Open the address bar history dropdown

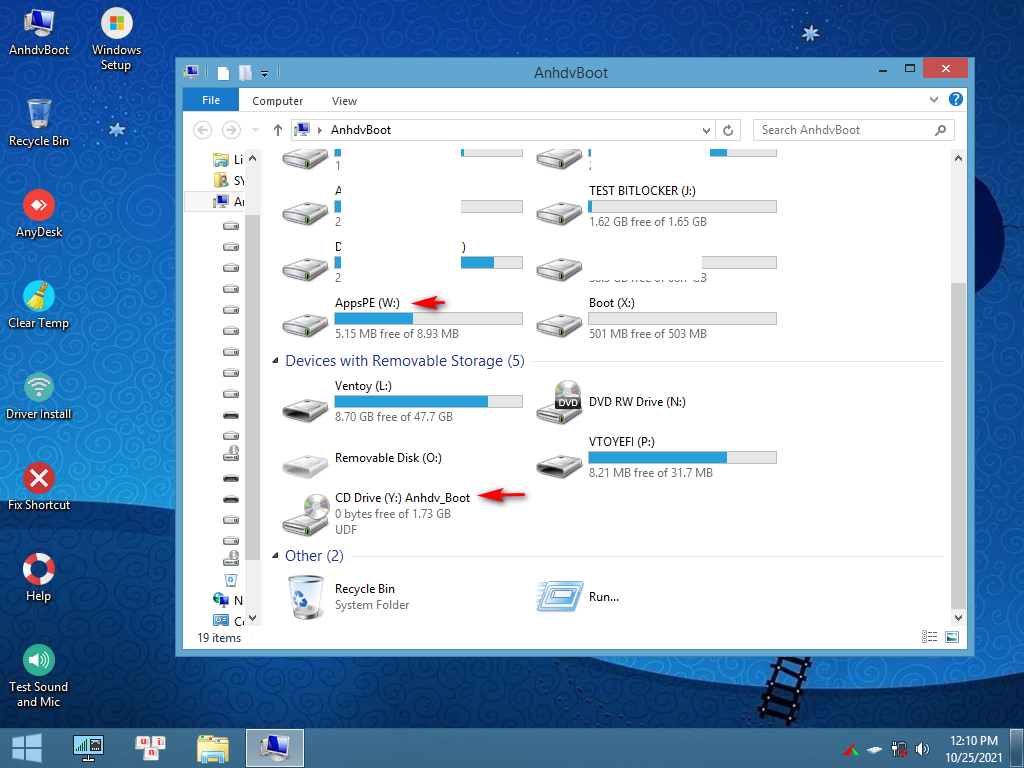[x=706, y=130]
